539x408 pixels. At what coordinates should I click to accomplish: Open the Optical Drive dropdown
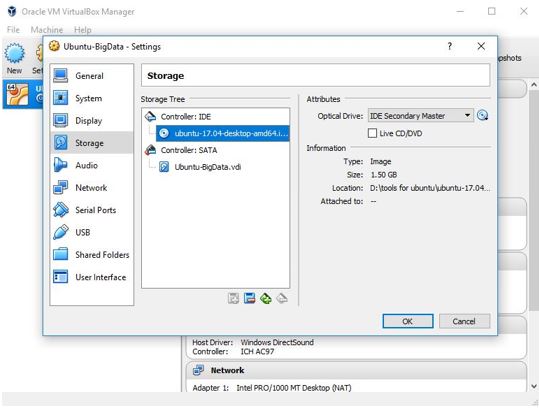click(x=420, y=116)
